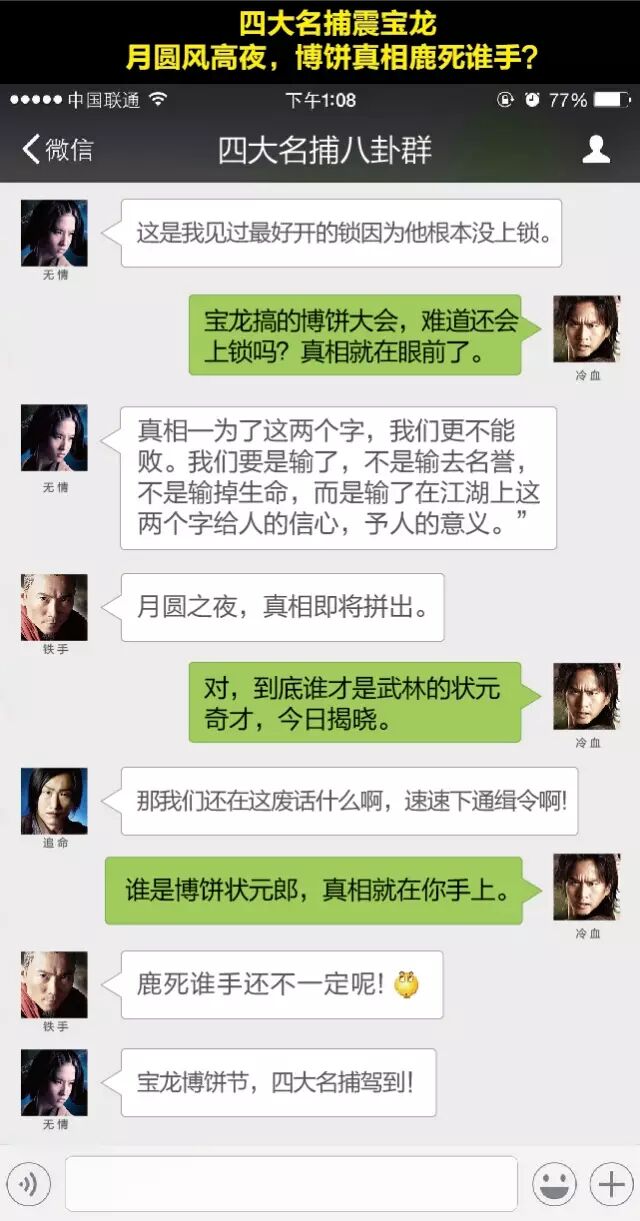The height and width of the screenshot is (1221, 640).
Task: Select the green 谁是博饼状元郎 message bubble
Action: [316, 890]
